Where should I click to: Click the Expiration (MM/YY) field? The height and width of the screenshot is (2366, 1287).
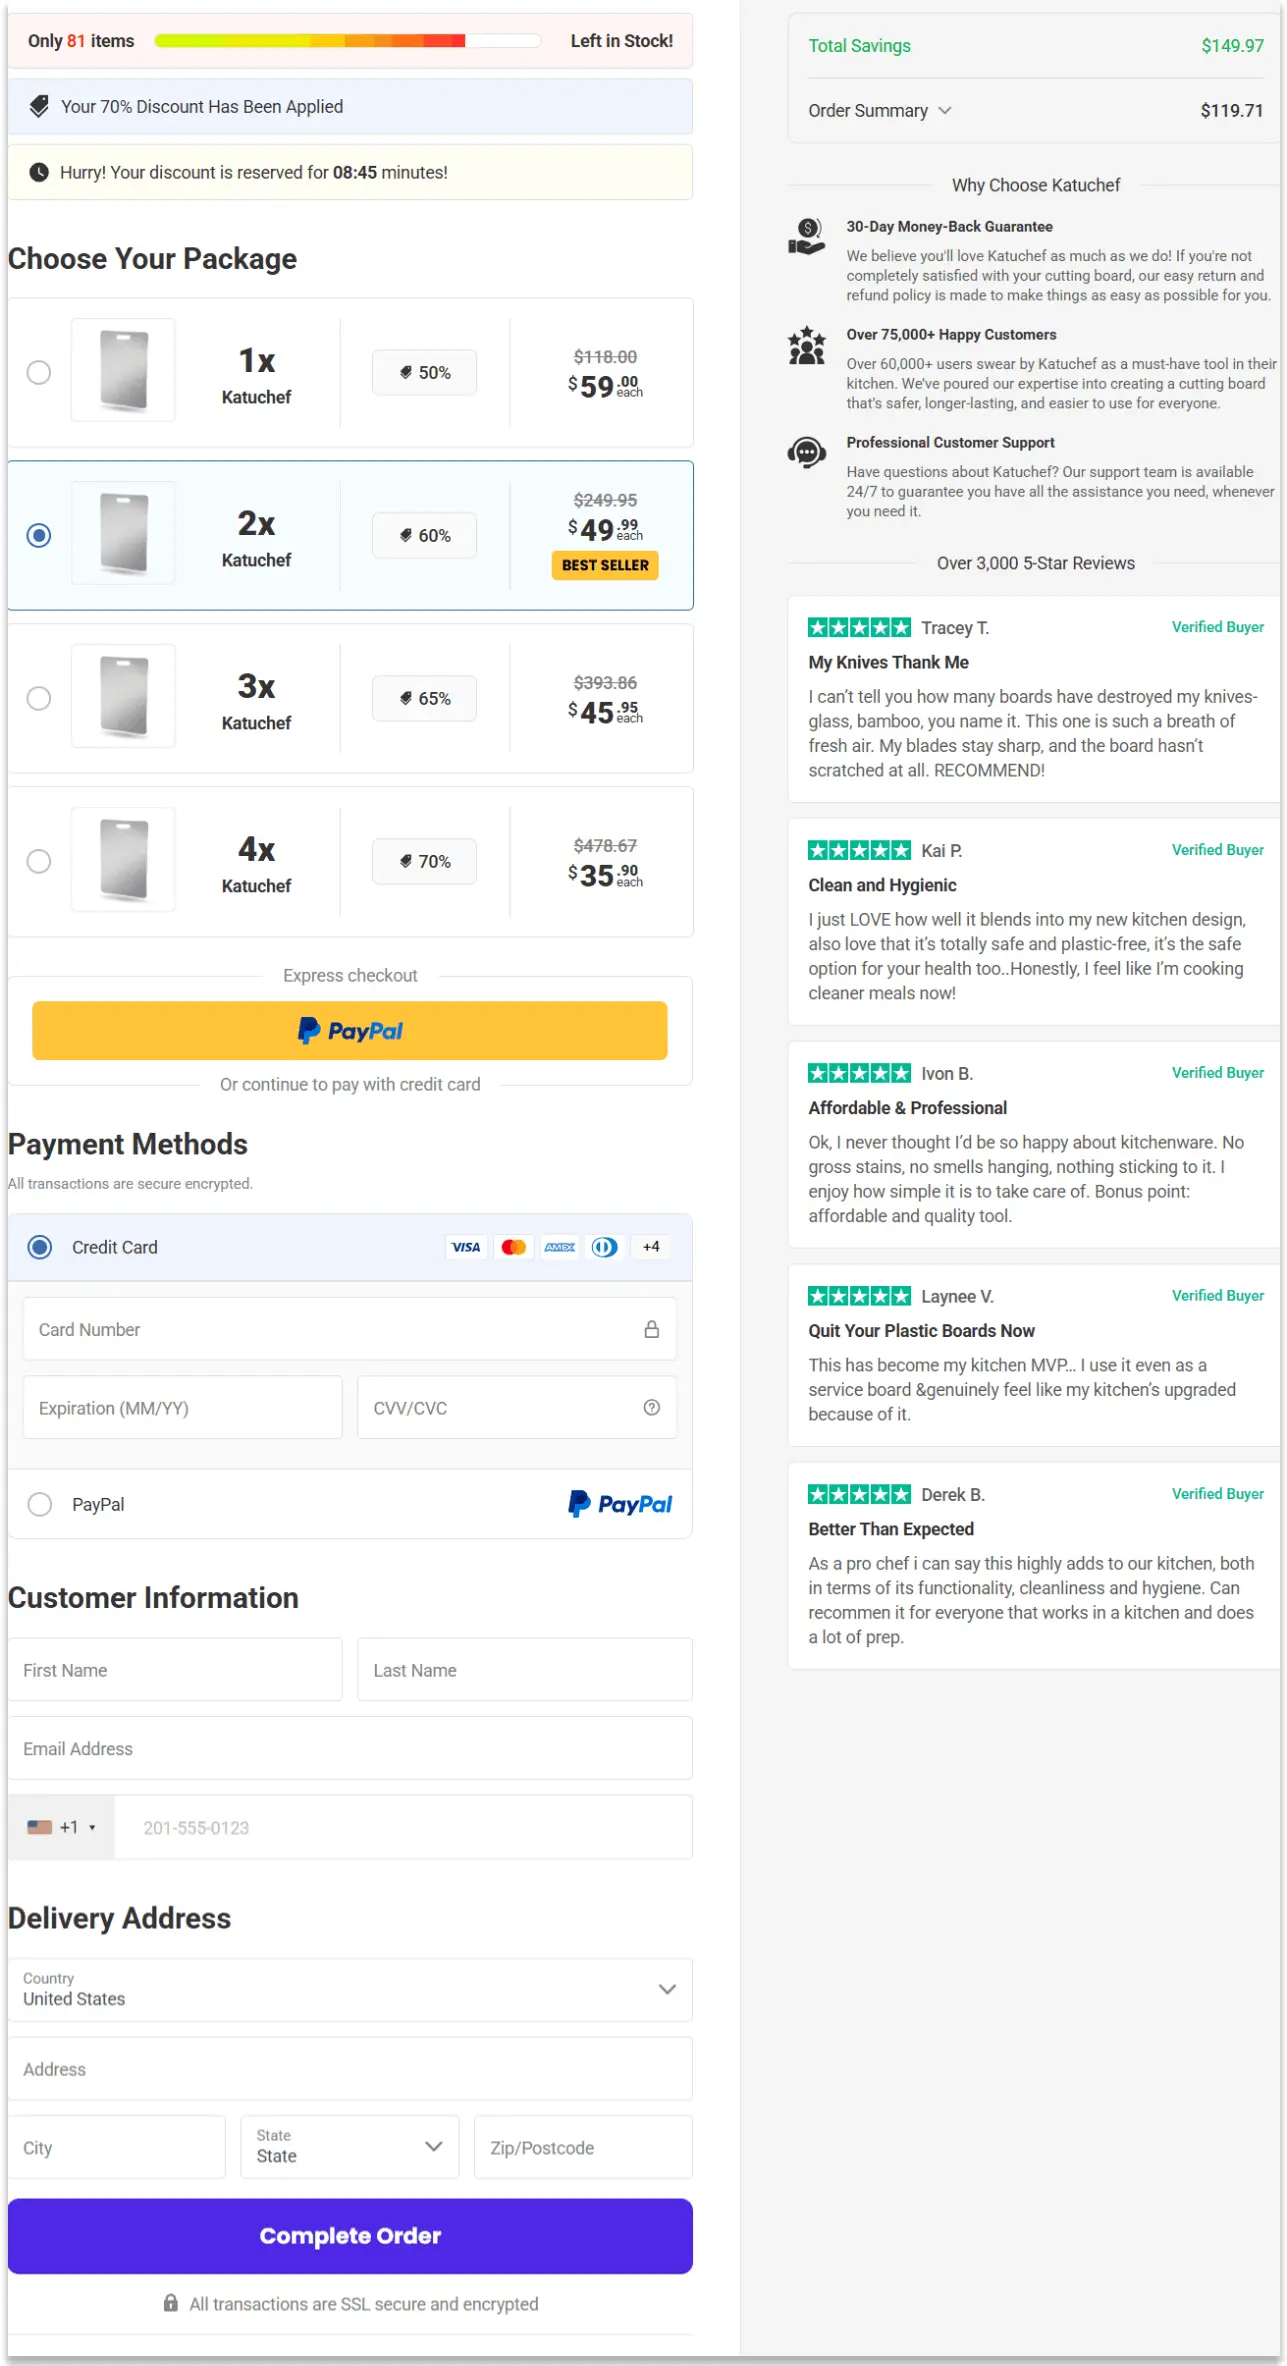(x=183, y=1407)
